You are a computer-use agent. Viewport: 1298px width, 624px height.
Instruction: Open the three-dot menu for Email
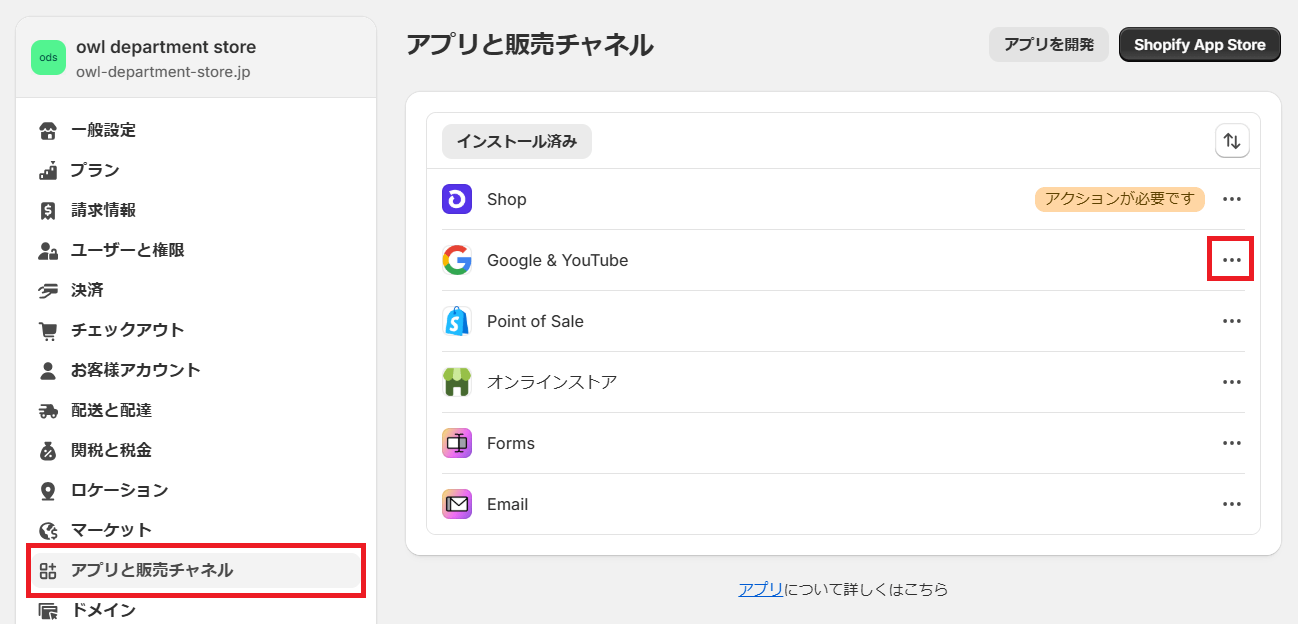[x=1231, y=504]
